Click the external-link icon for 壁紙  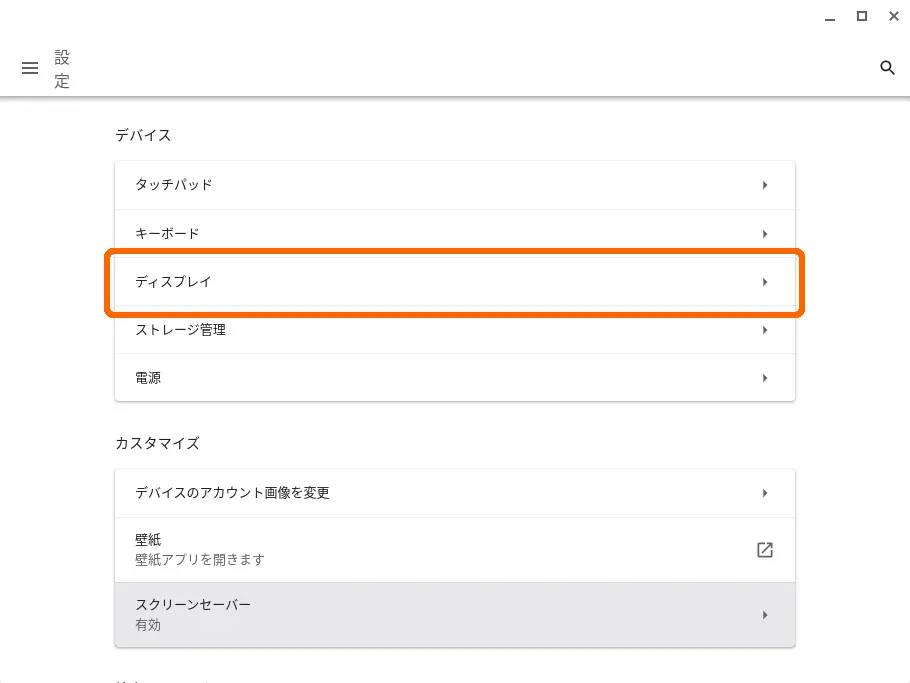(x=765, y=550)
